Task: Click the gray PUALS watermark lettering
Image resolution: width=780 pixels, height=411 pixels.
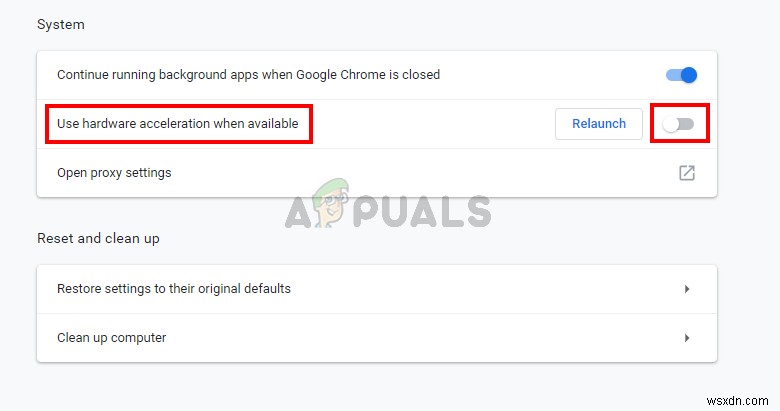Action: pyautogui.click(x=422, y=211)
